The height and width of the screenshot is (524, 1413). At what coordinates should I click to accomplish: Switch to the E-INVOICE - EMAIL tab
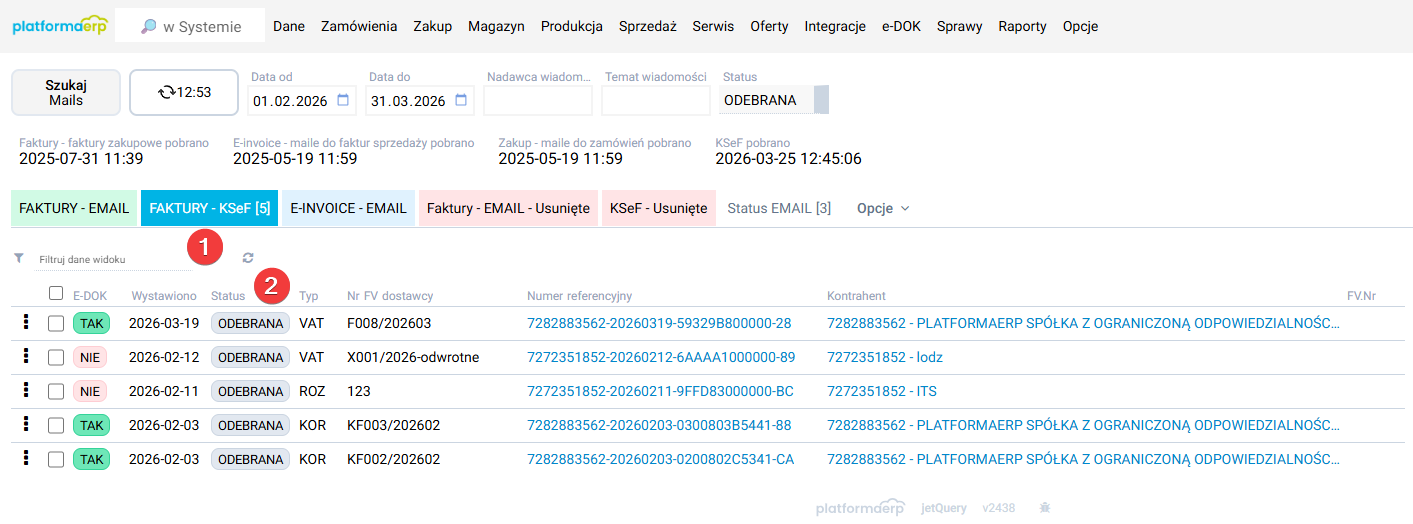pos(348,208)
